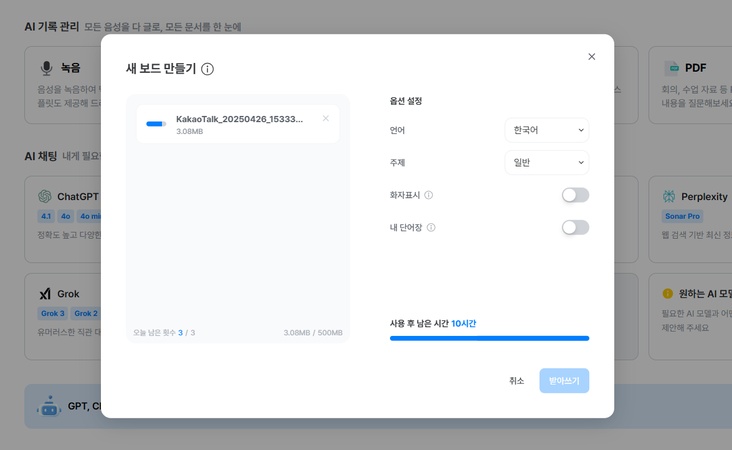Close the new board dialog with X
The width and height of the screenshot is (732, 450).
[591, 56]
